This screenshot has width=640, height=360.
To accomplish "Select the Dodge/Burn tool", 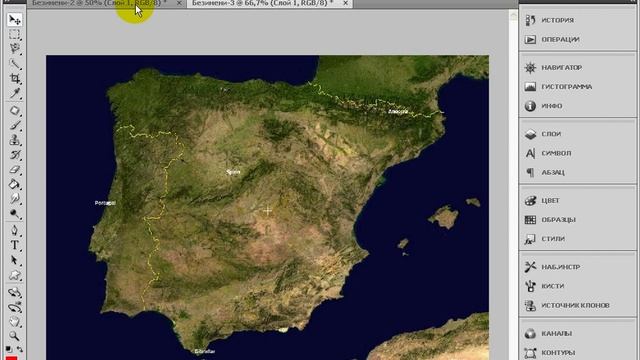I will [x=15, y=213].
